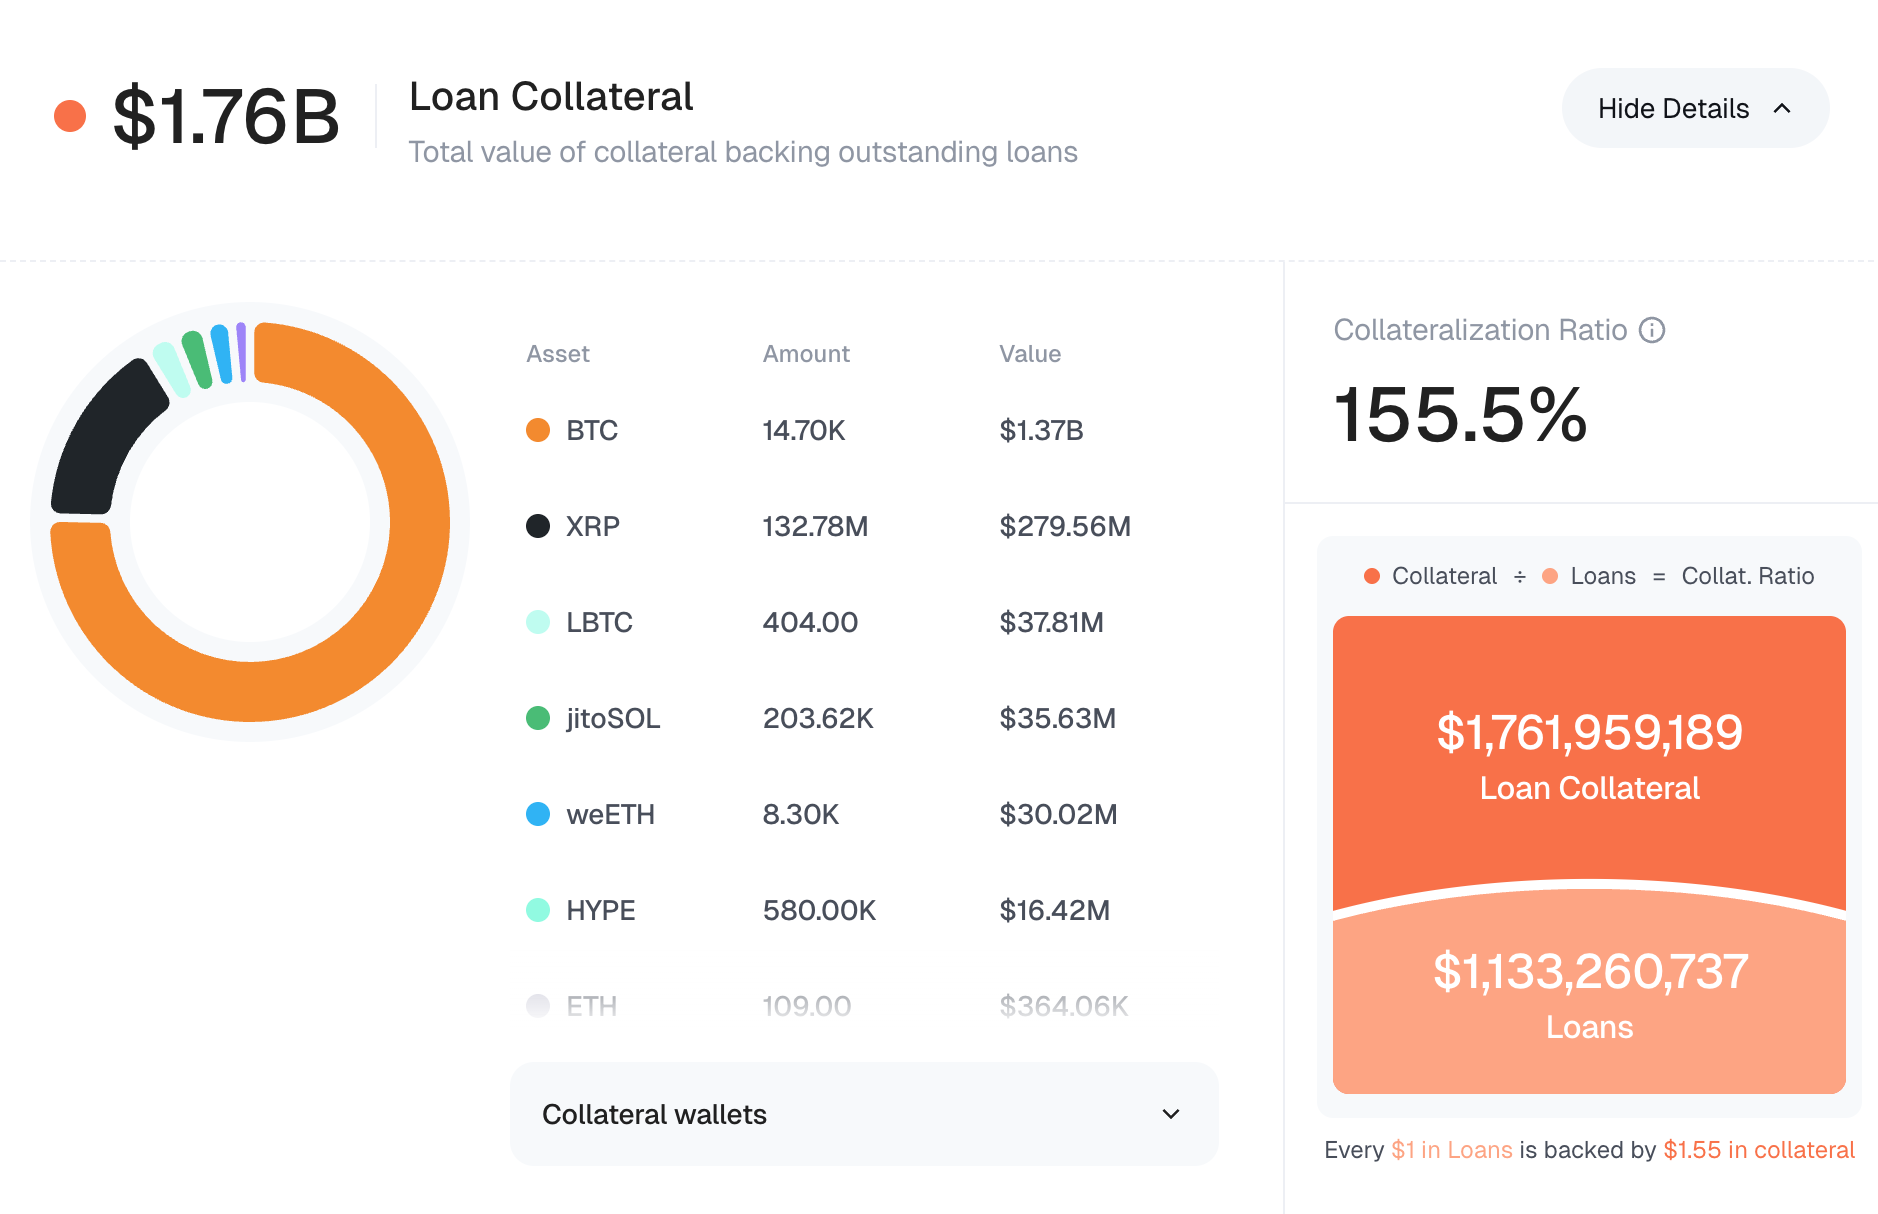This screenshot has width=1878, height=1214.
Task: Click the orange dot beside $1.76B
Action: [70, 116]
